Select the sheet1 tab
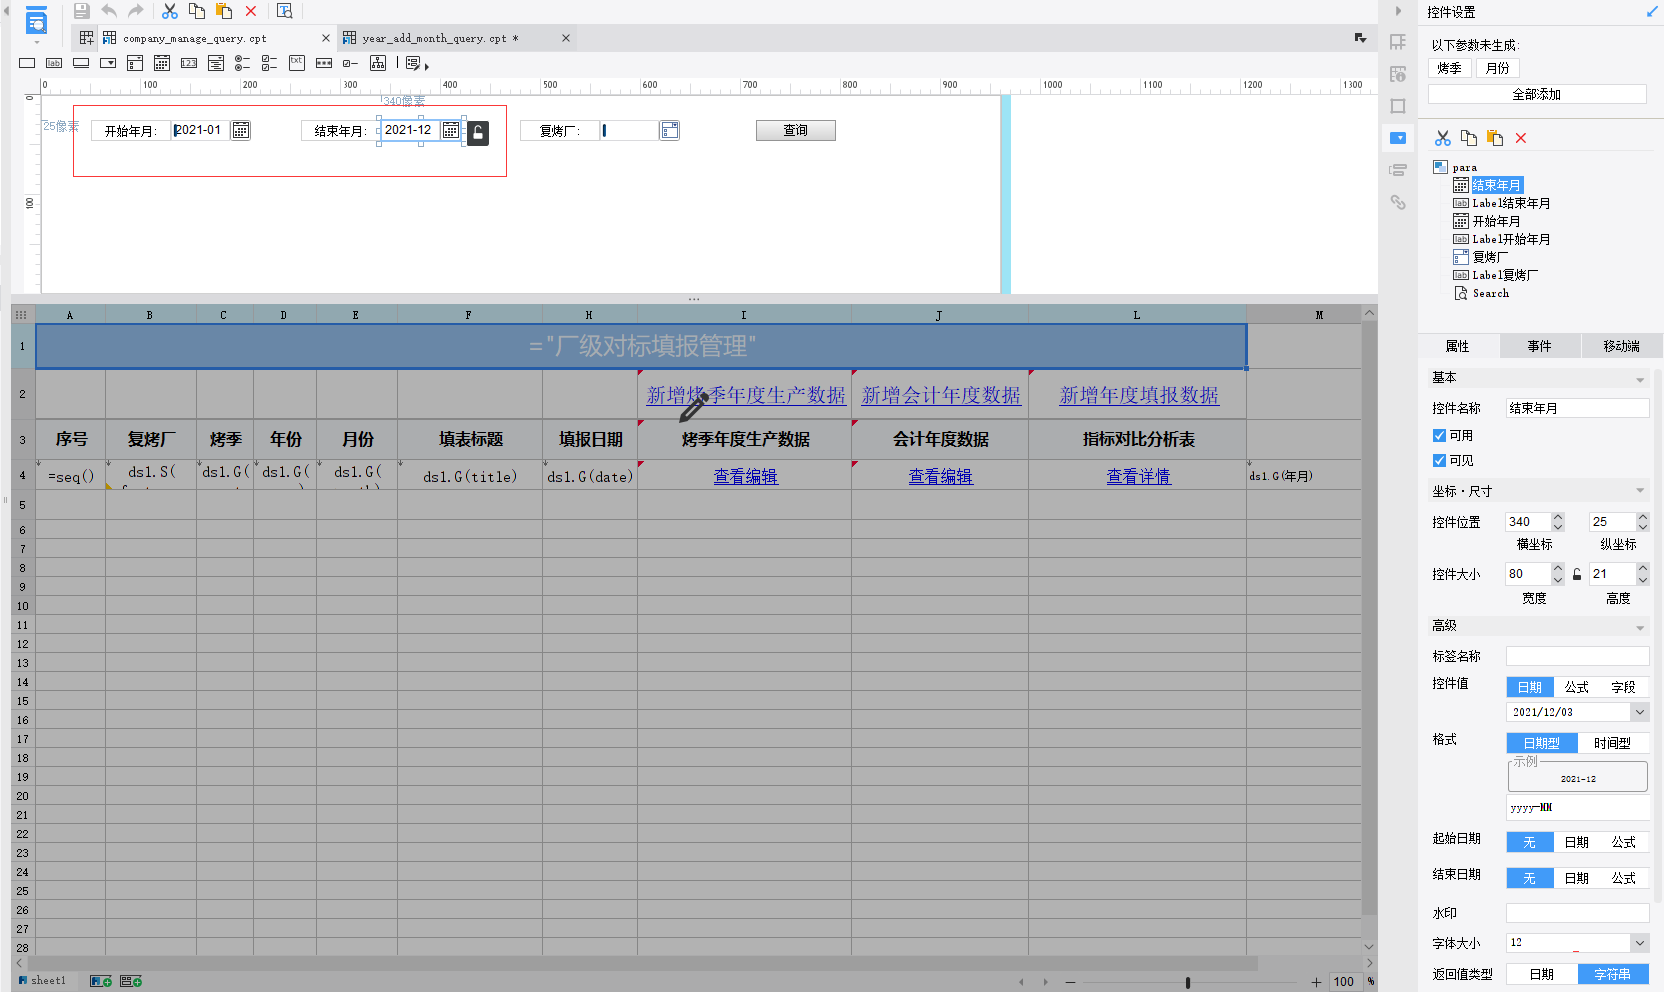1664x992 pixels. tap(43, 981)
